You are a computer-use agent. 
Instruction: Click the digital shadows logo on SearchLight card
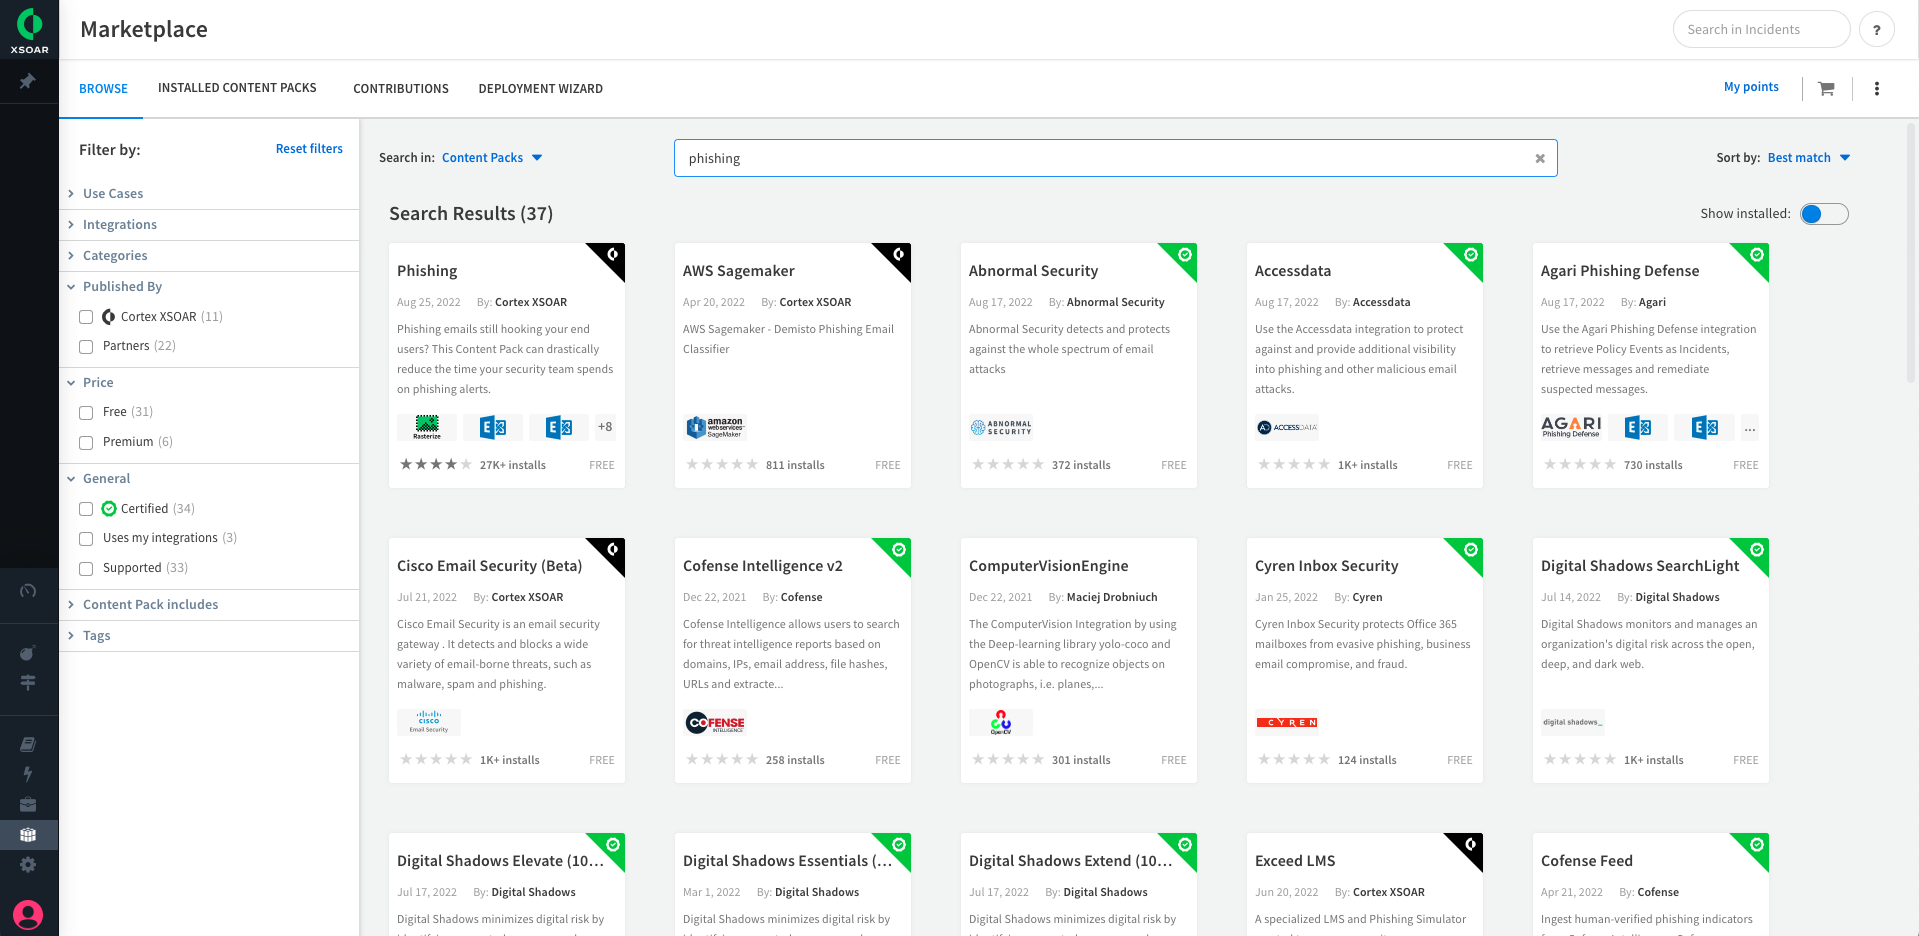pos(1573,722)
